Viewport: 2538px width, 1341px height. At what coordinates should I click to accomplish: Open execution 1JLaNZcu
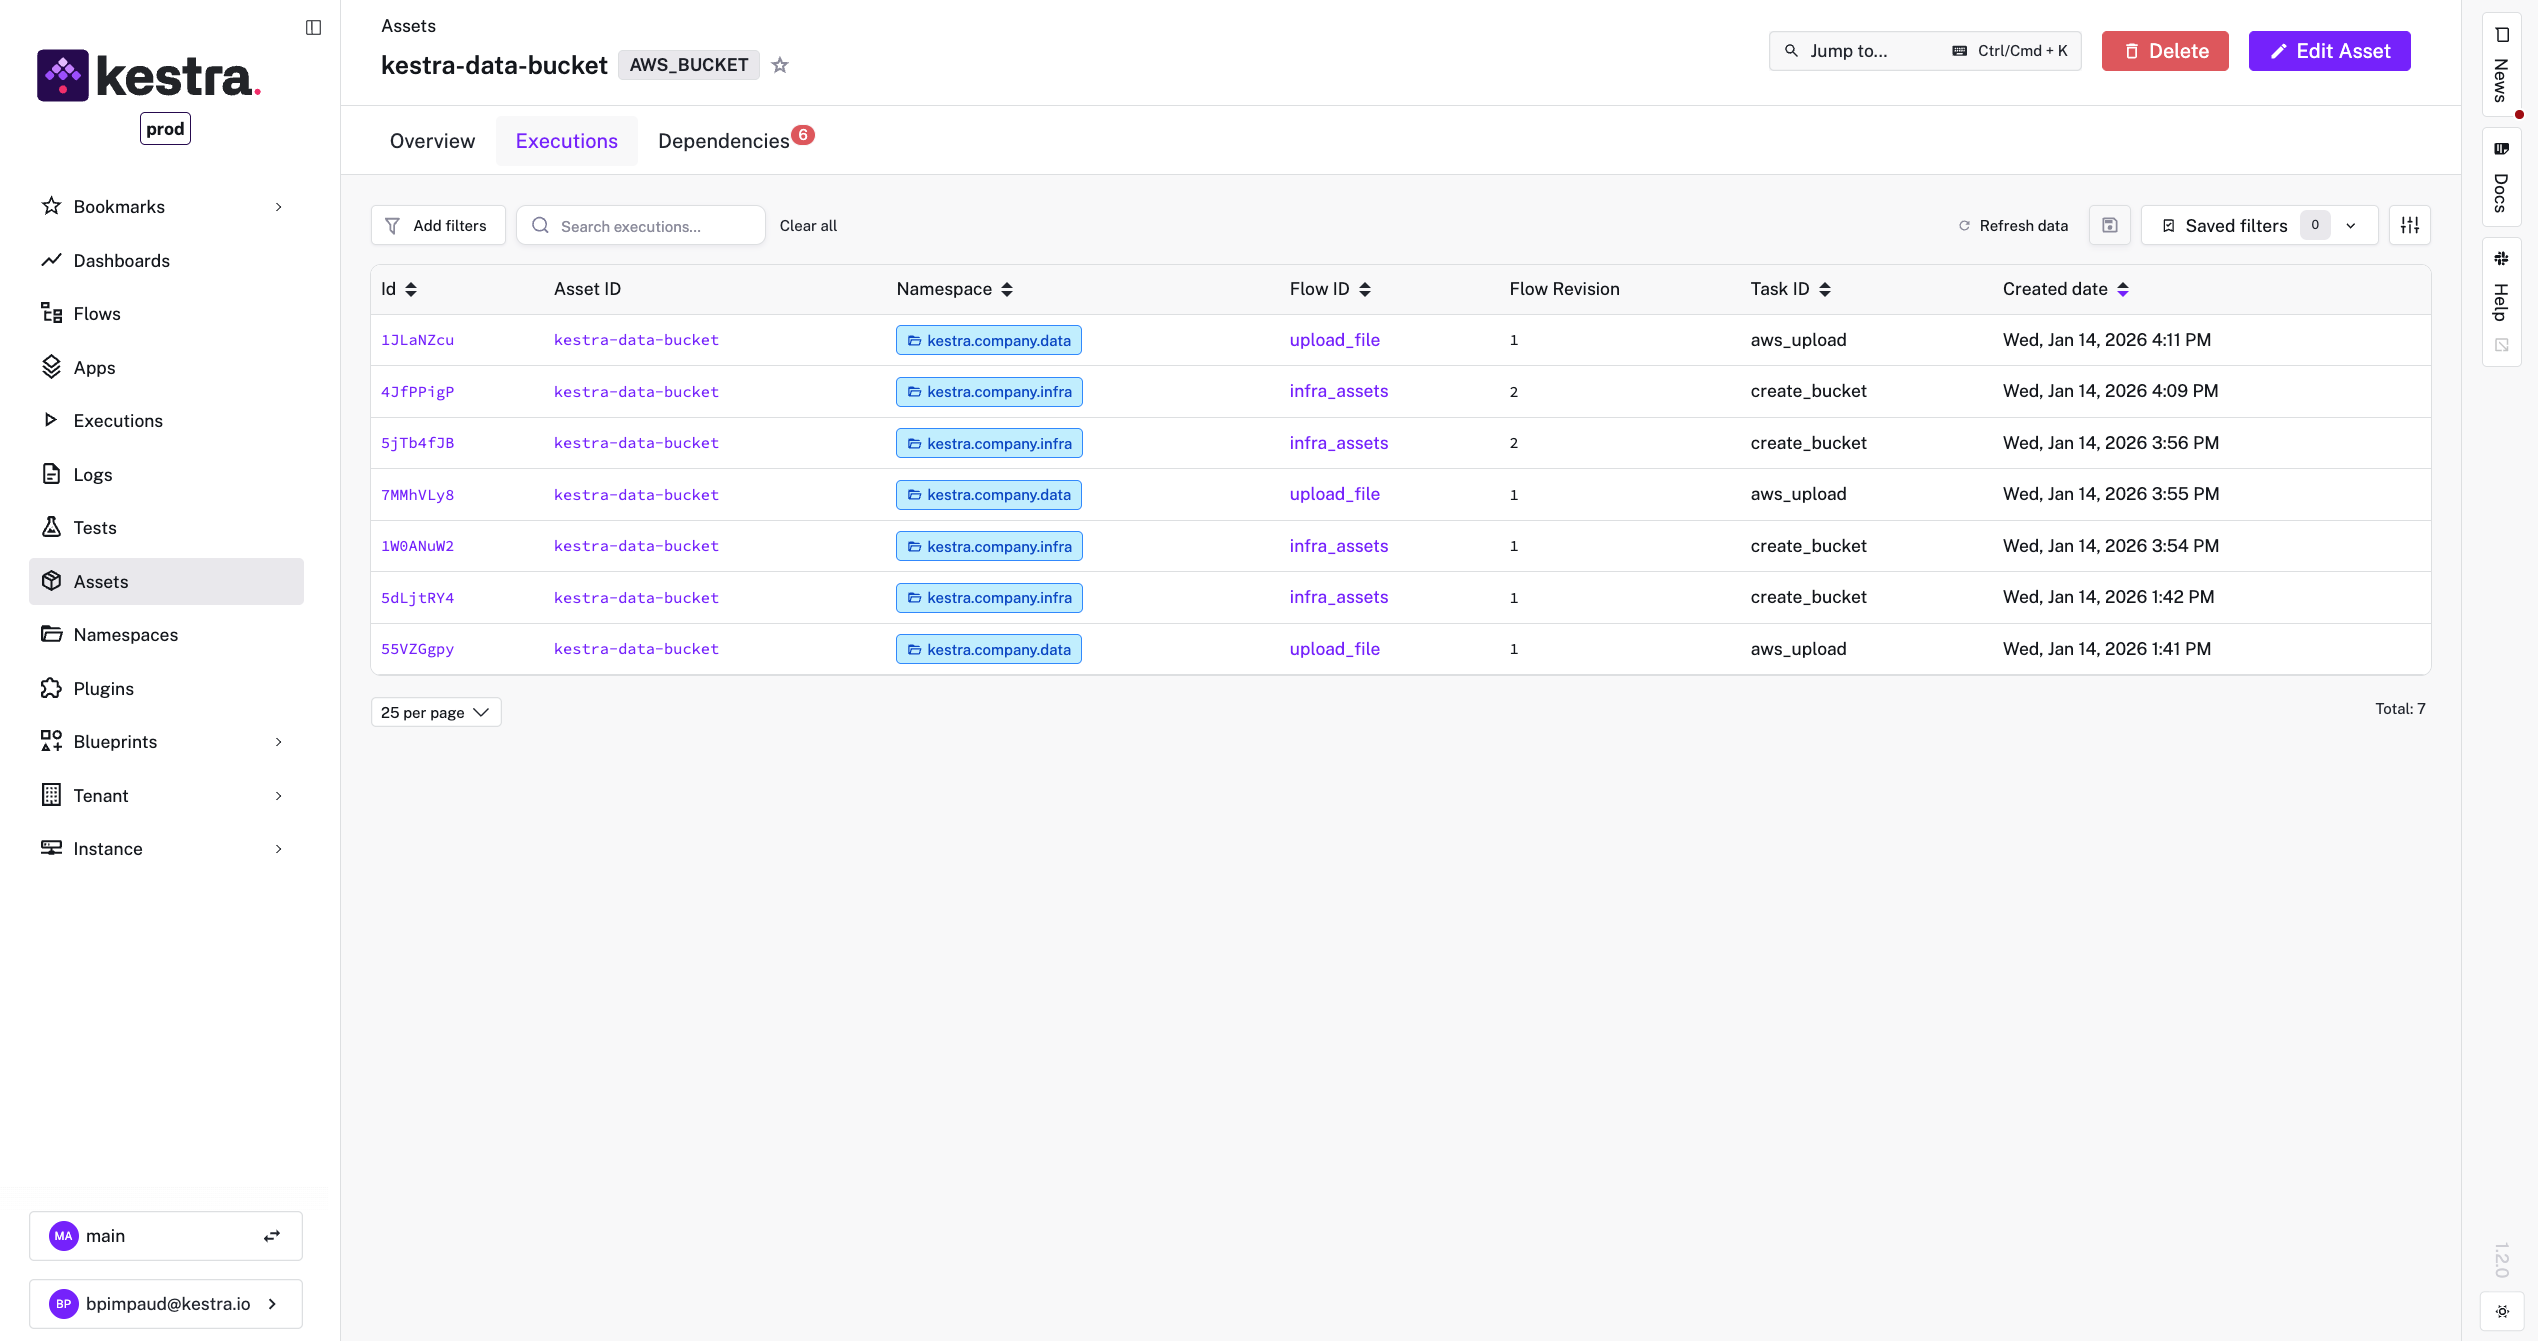coord(417,340)
